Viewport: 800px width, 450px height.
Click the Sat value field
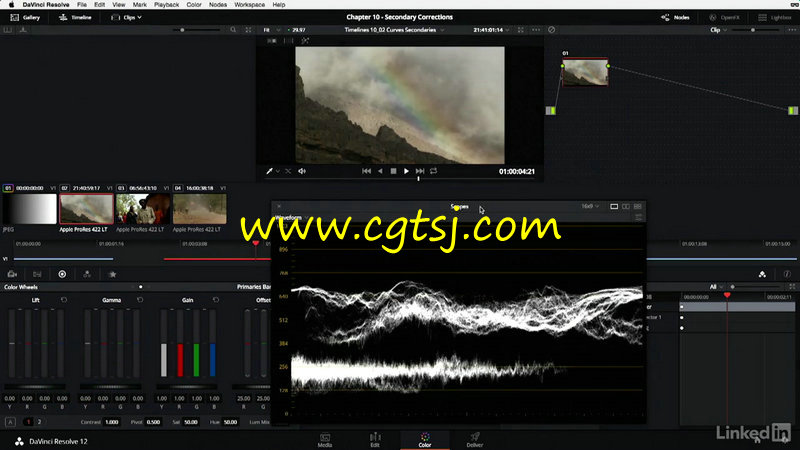pyautogui.click(x=191, y=422)
